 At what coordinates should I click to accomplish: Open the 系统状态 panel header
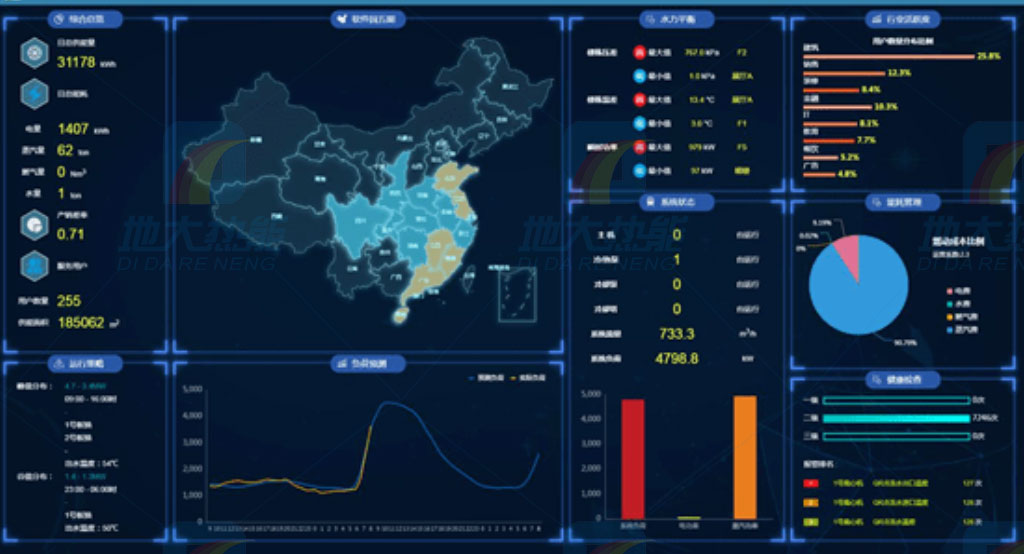coord(677,201)
